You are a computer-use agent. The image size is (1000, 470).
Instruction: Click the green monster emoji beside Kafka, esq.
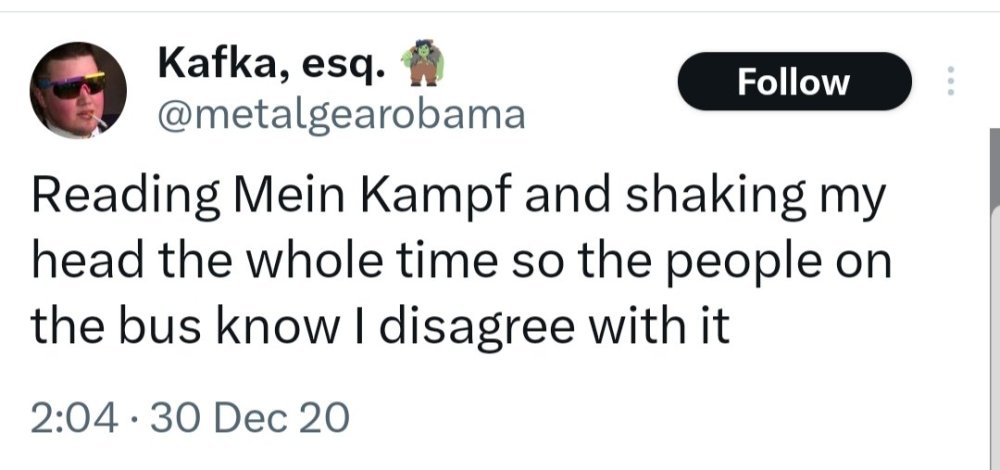[x=422, y=62]
